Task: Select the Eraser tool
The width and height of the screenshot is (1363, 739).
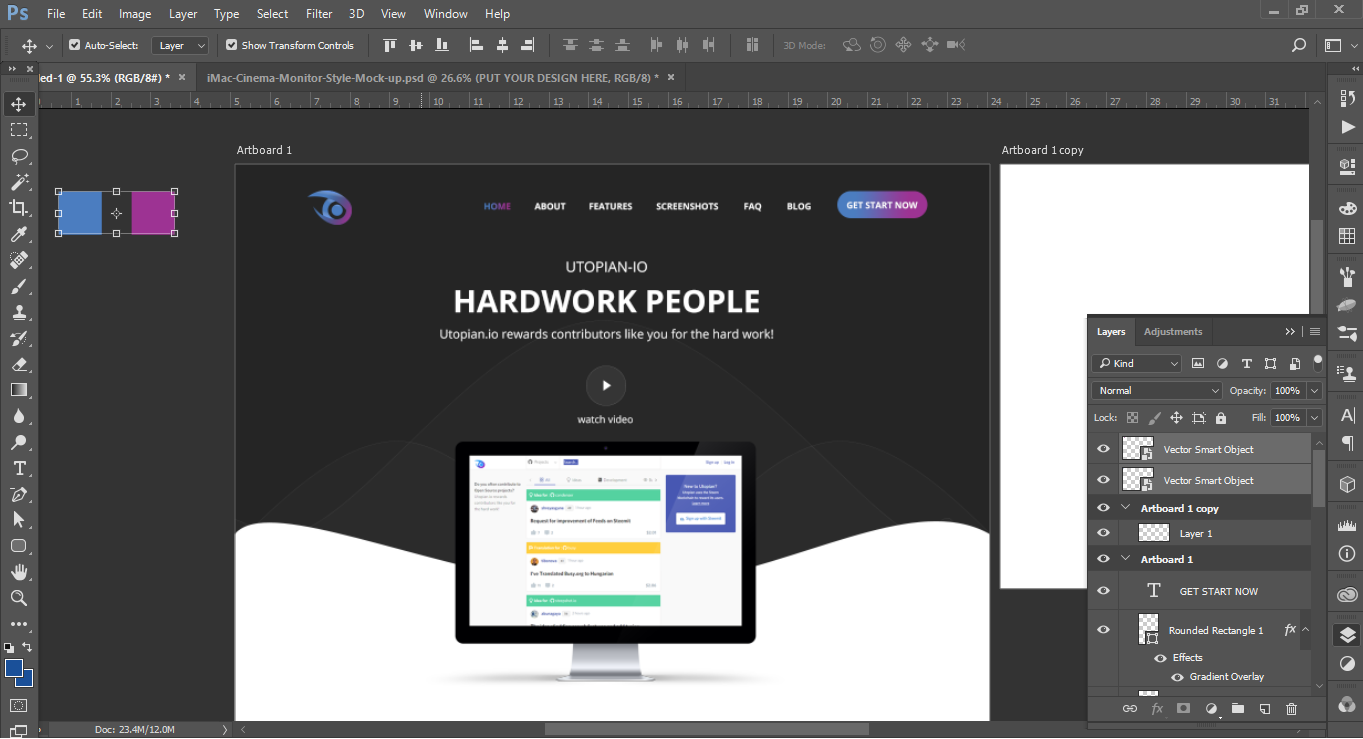Action: pos(19,364)
